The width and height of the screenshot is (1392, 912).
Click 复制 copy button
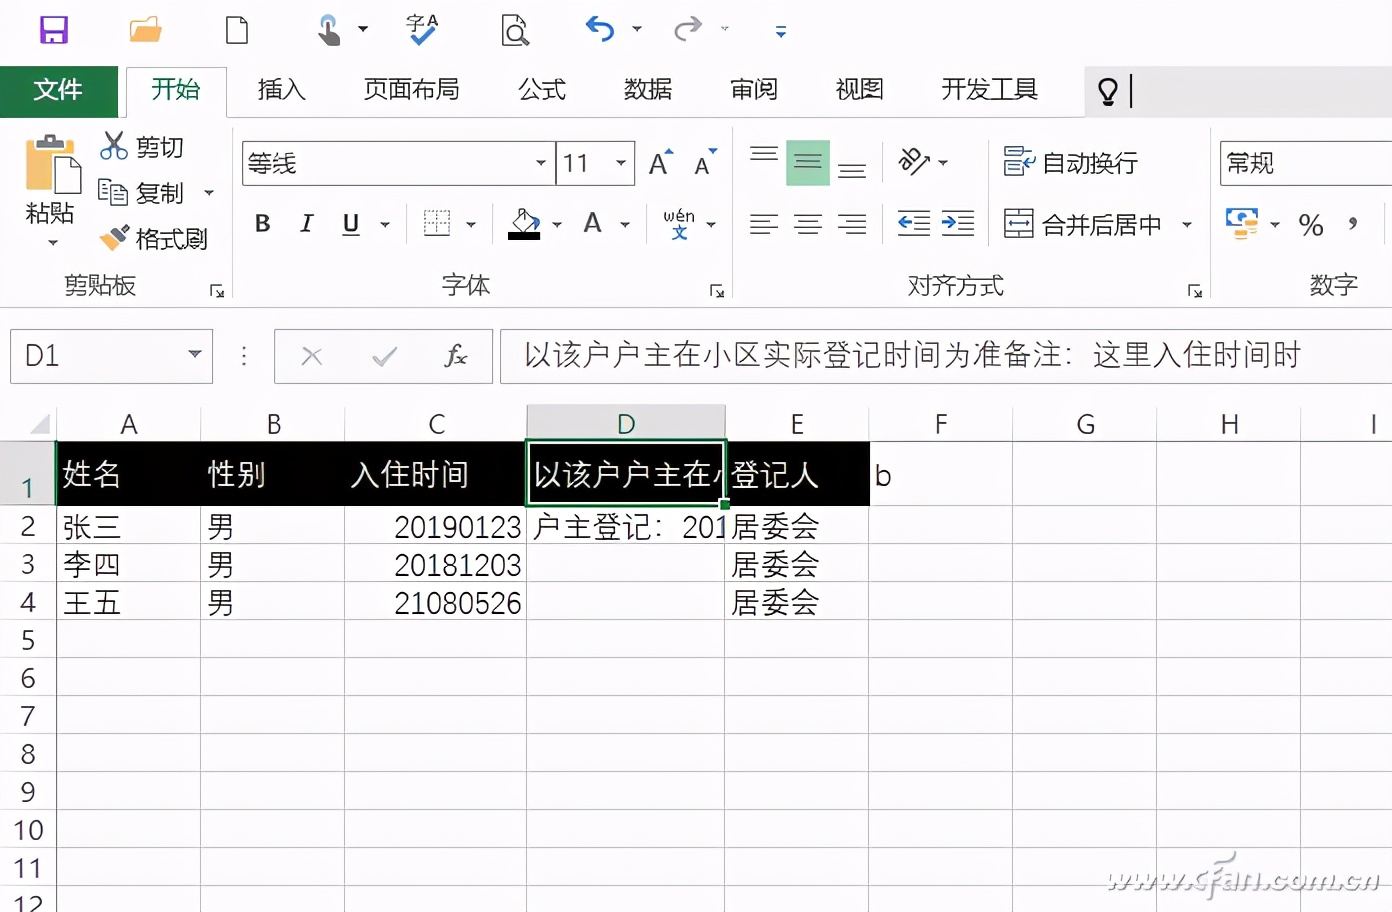pos(142,192)
